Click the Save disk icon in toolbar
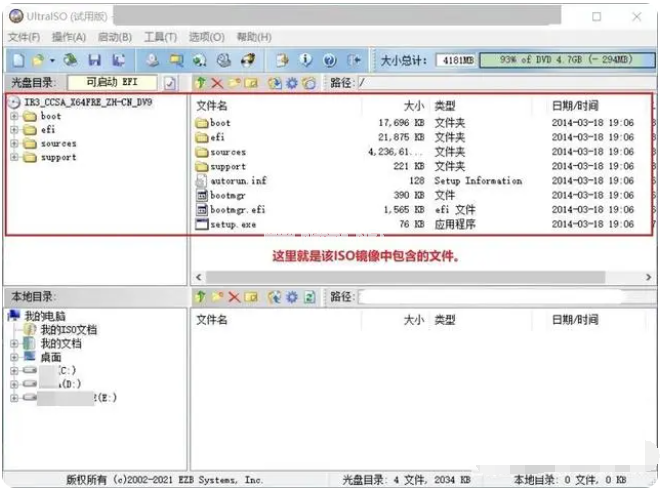 click(x=94, y=61)
